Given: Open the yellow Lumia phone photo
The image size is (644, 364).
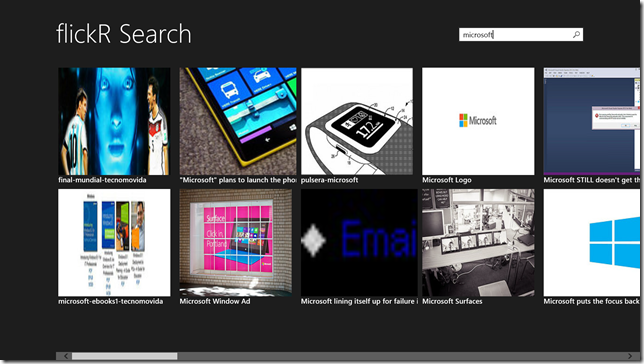Looking at the screenshot, I should 238,121.
